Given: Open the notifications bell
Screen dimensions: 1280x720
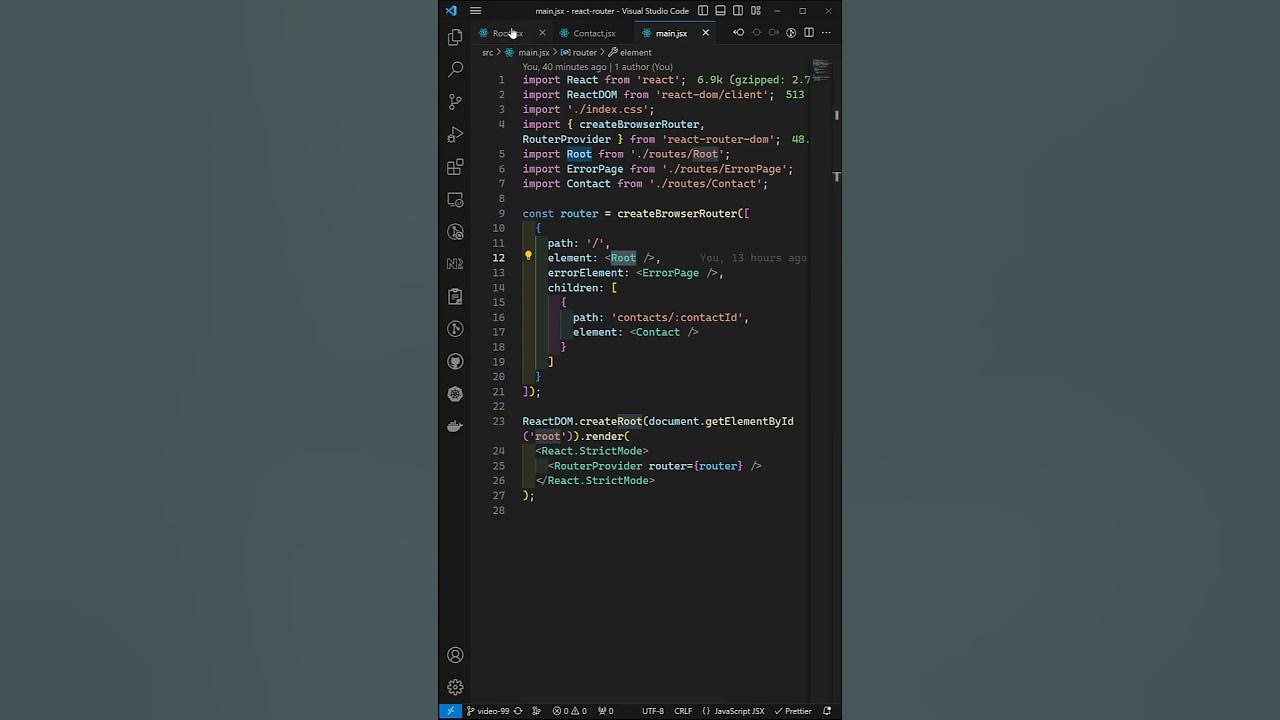Looking at the screenshot, I should tap(827, 711).
